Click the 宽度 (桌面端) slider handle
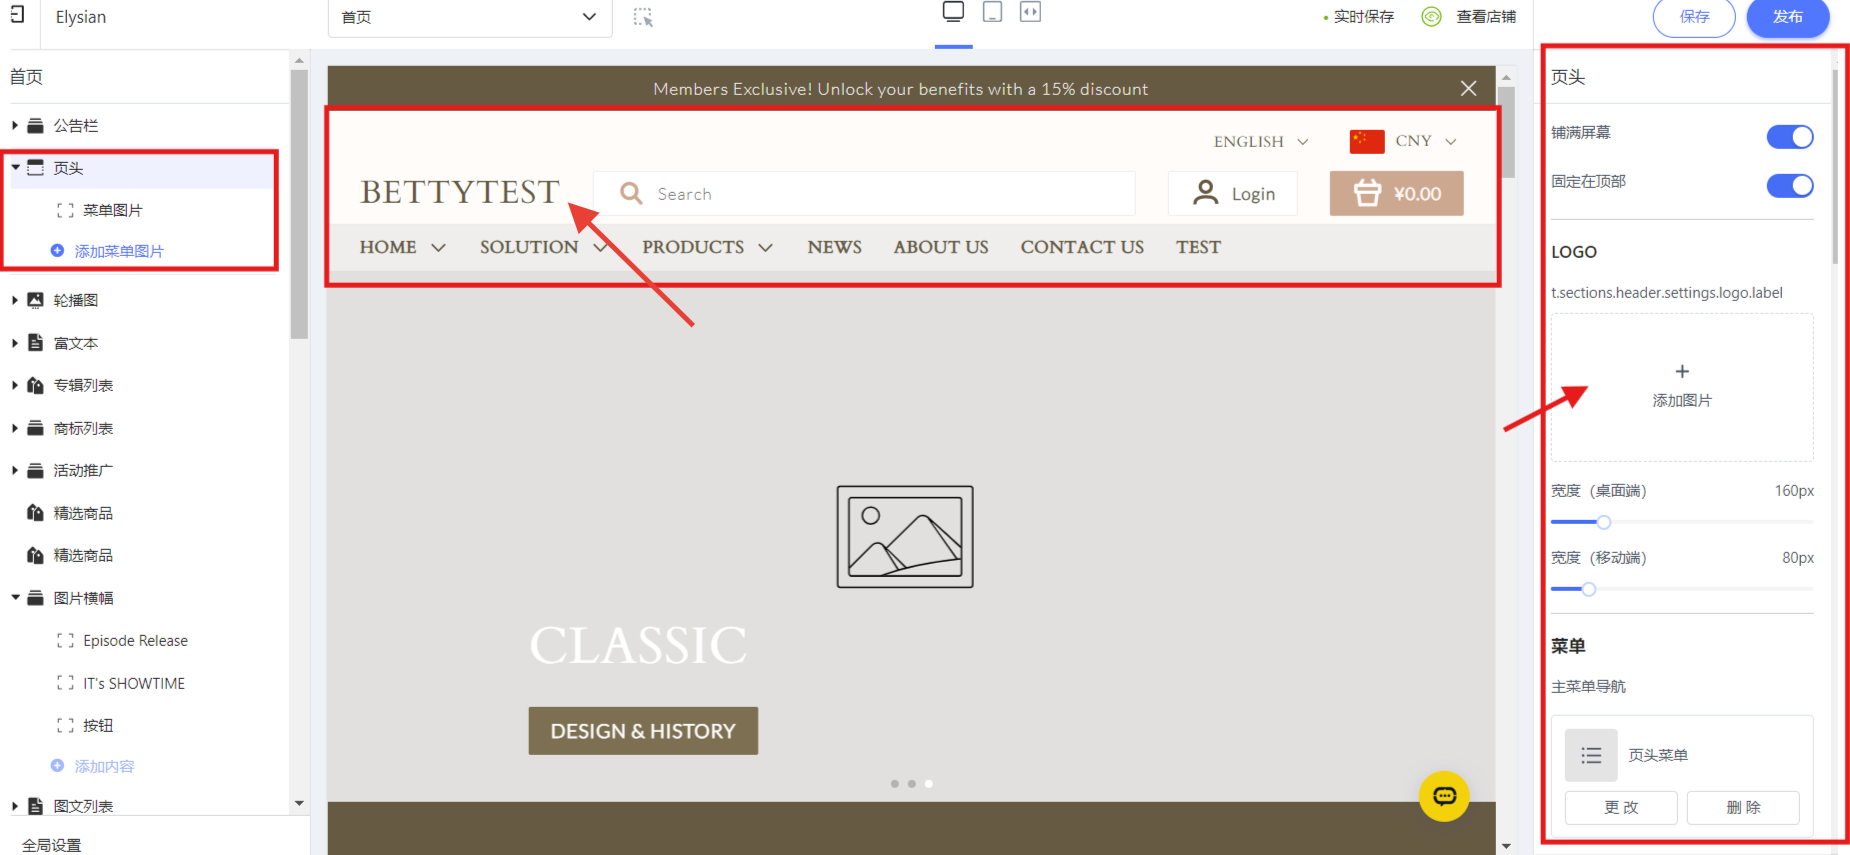 click(1603, 522)
